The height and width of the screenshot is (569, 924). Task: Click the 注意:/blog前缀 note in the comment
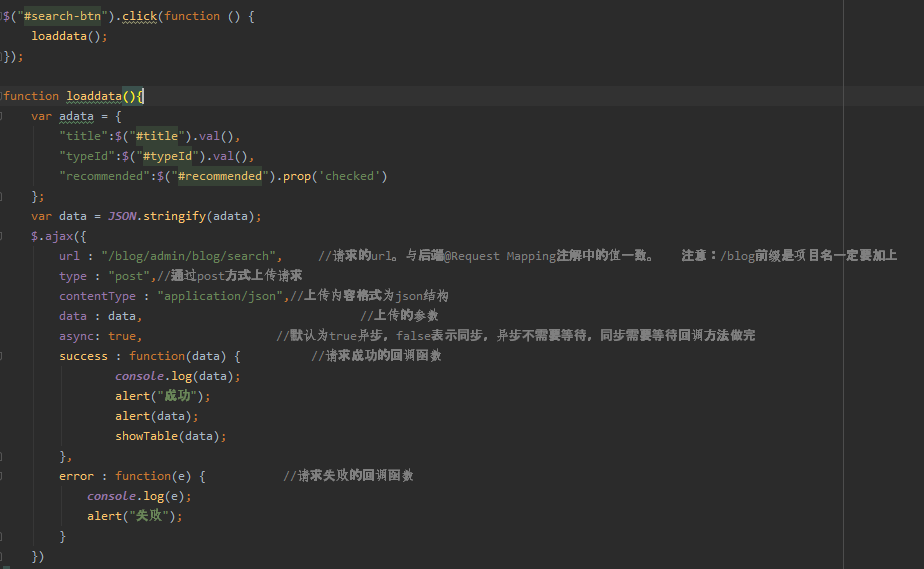pyautogui.click(x=789, y=256)
